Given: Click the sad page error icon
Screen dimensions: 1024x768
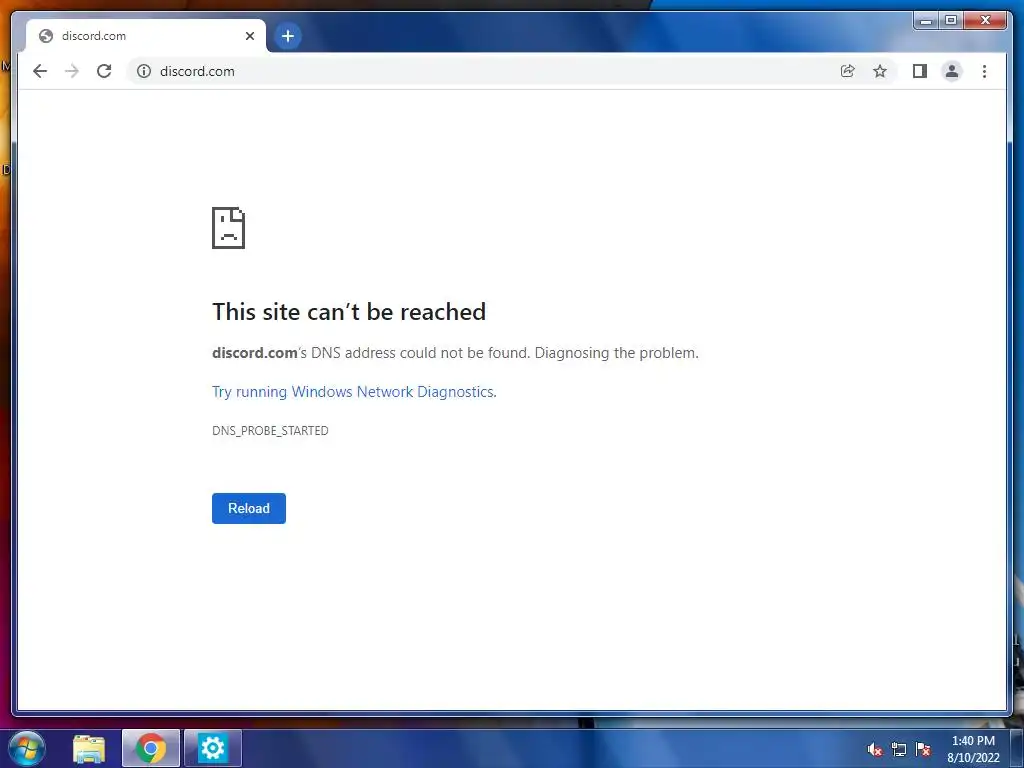Looking at the screenshot, I should click(229, 228).
